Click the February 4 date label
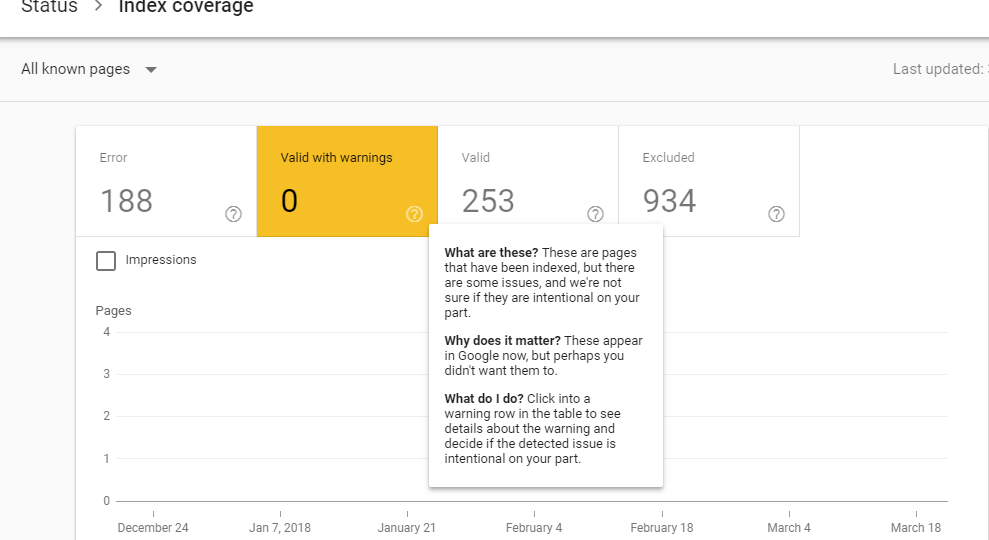The image size is (989, 540). pyautogui.click(x=534, y=527)
